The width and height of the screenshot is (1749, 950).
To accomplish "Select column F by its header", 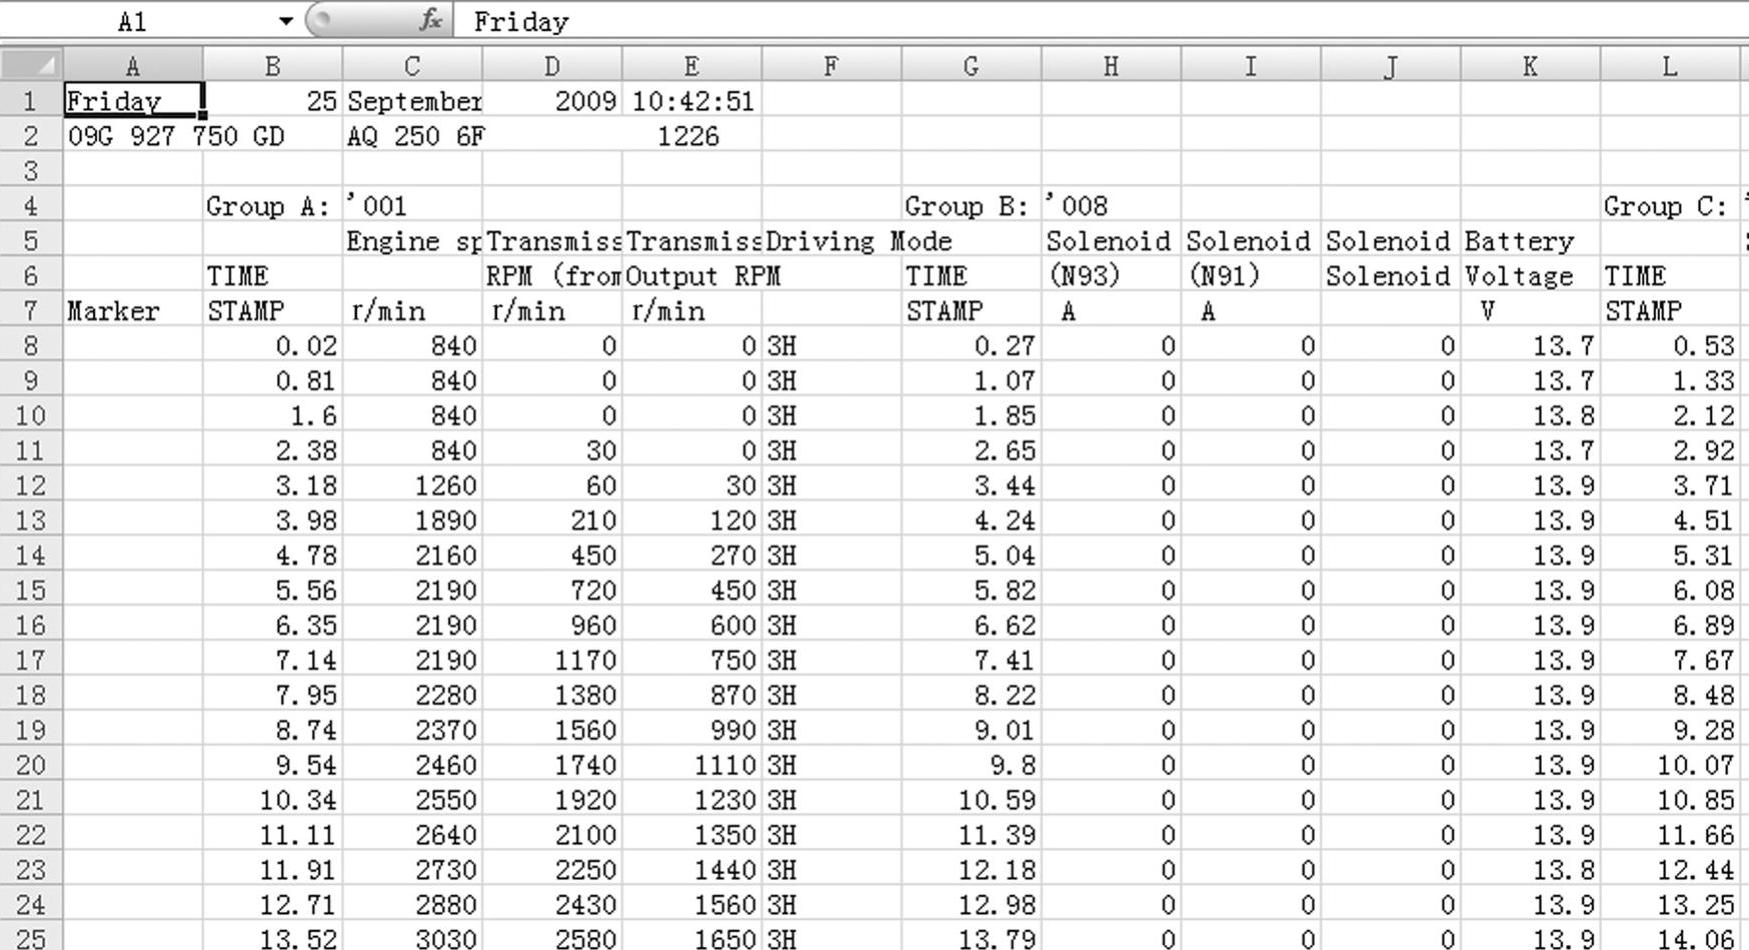I will pyautogui.click(x=832, y=66).
